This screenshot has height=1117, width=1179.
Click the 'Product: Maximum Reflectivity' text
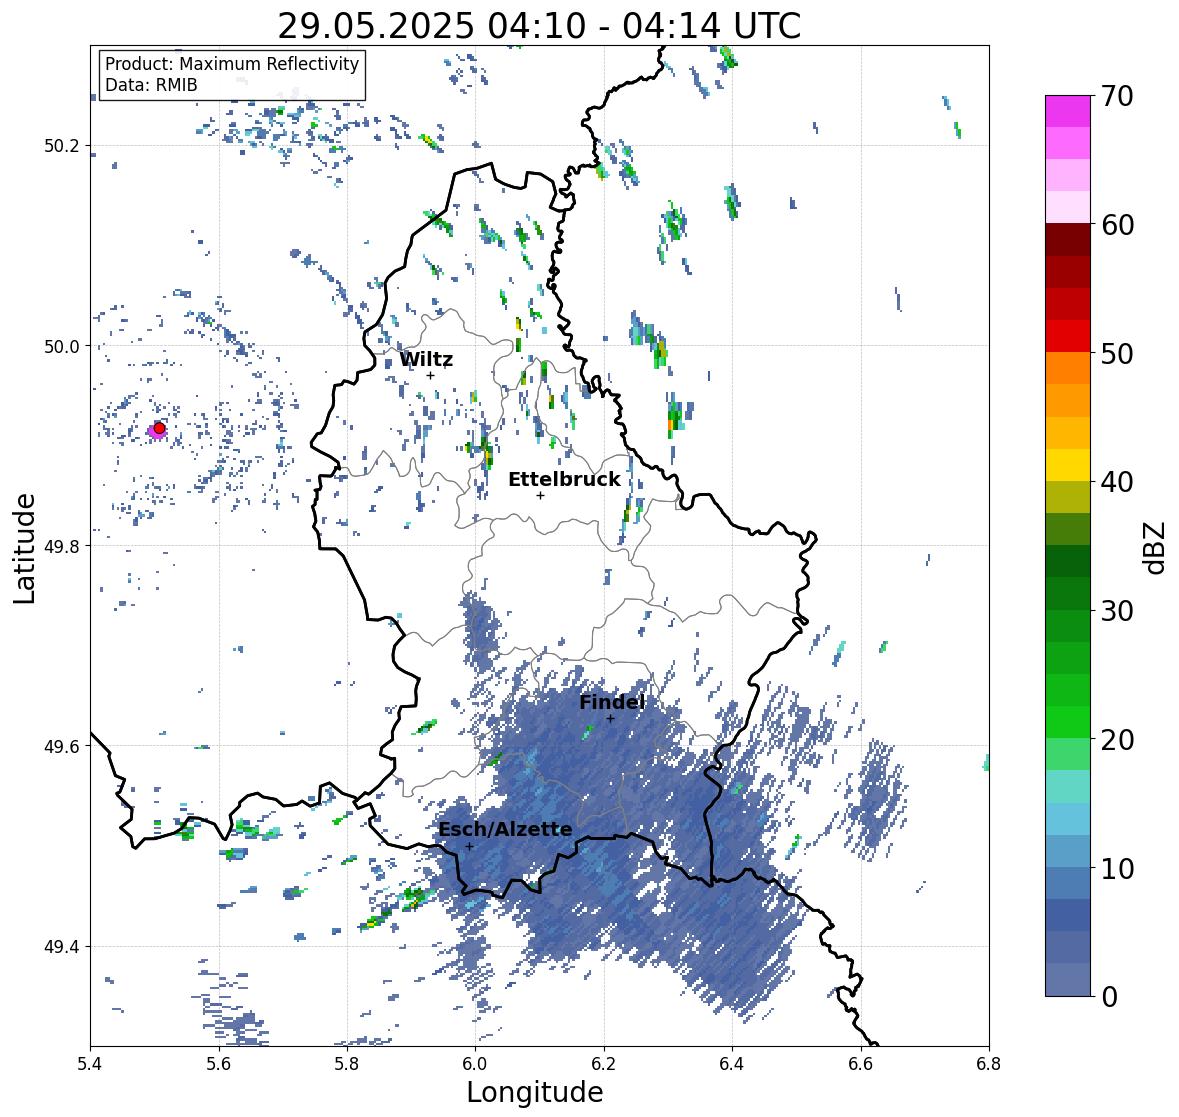click(x=232, y=64)
